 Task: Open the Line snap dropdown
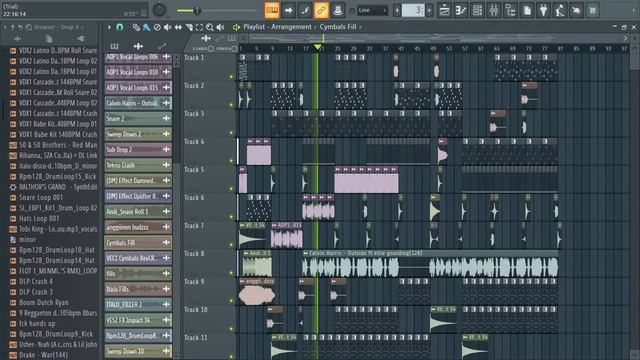[x=372, y=11]
